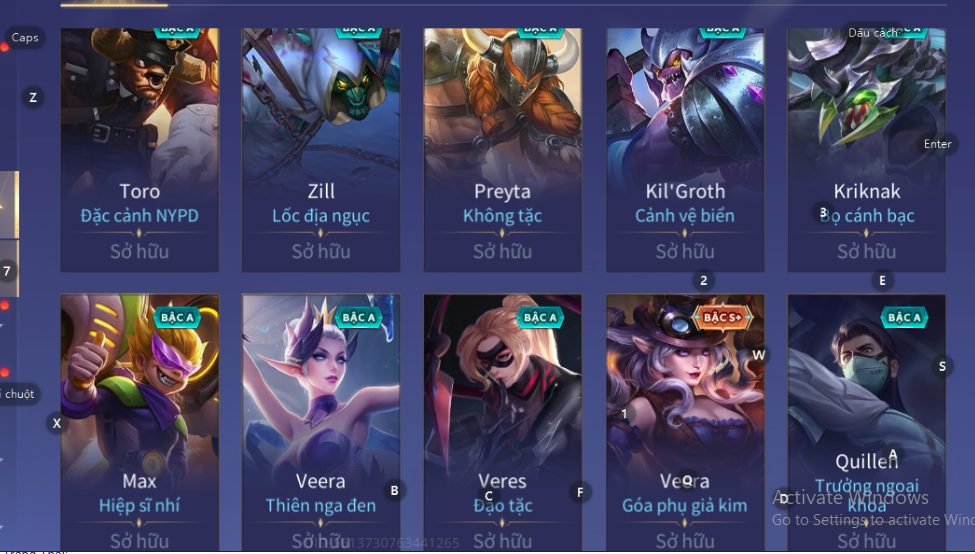Viewport: 975px width, 554px height.
Task: Select the Toro Đặc cảnh NYPD skin card
Action: 139,149
